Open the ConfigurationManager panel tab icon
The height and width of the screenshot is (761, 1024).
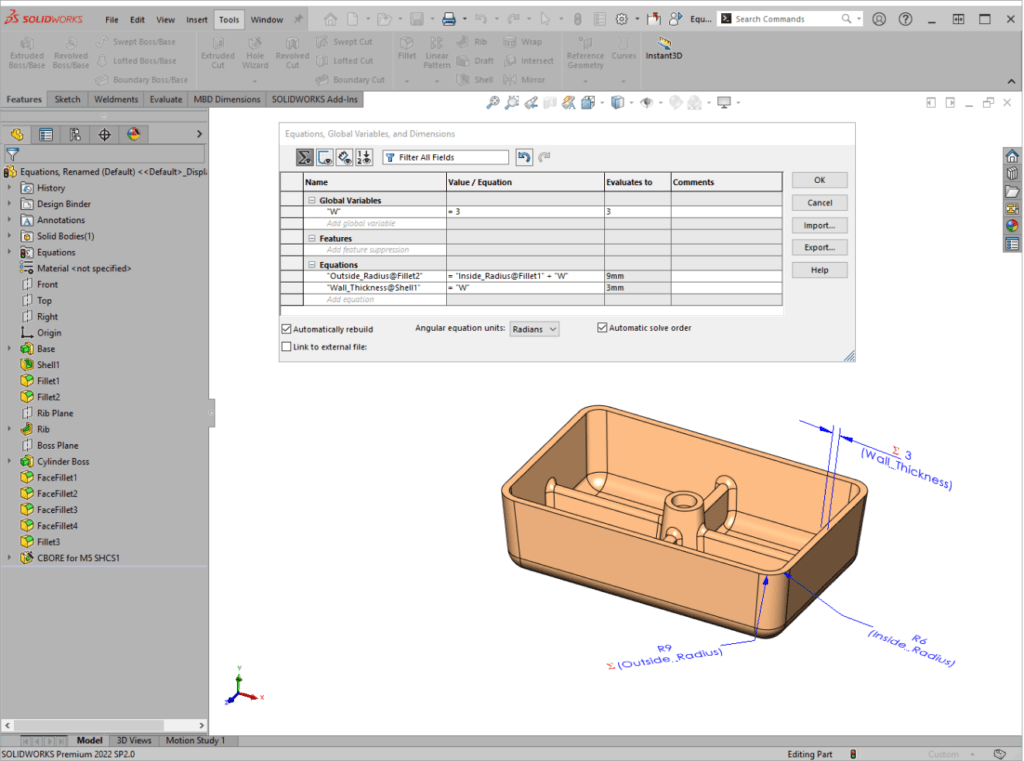pos(75,135)
